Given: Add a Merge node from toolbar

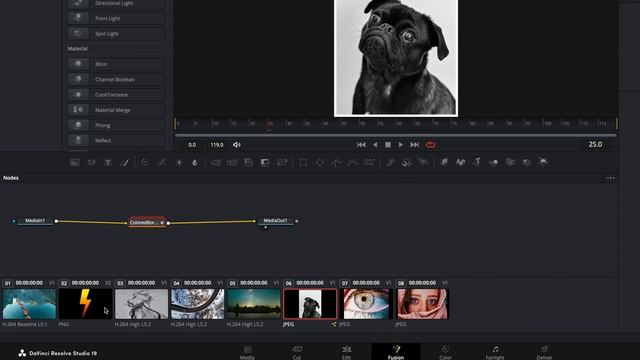Looking at the screenshot, I should [216, 162].
